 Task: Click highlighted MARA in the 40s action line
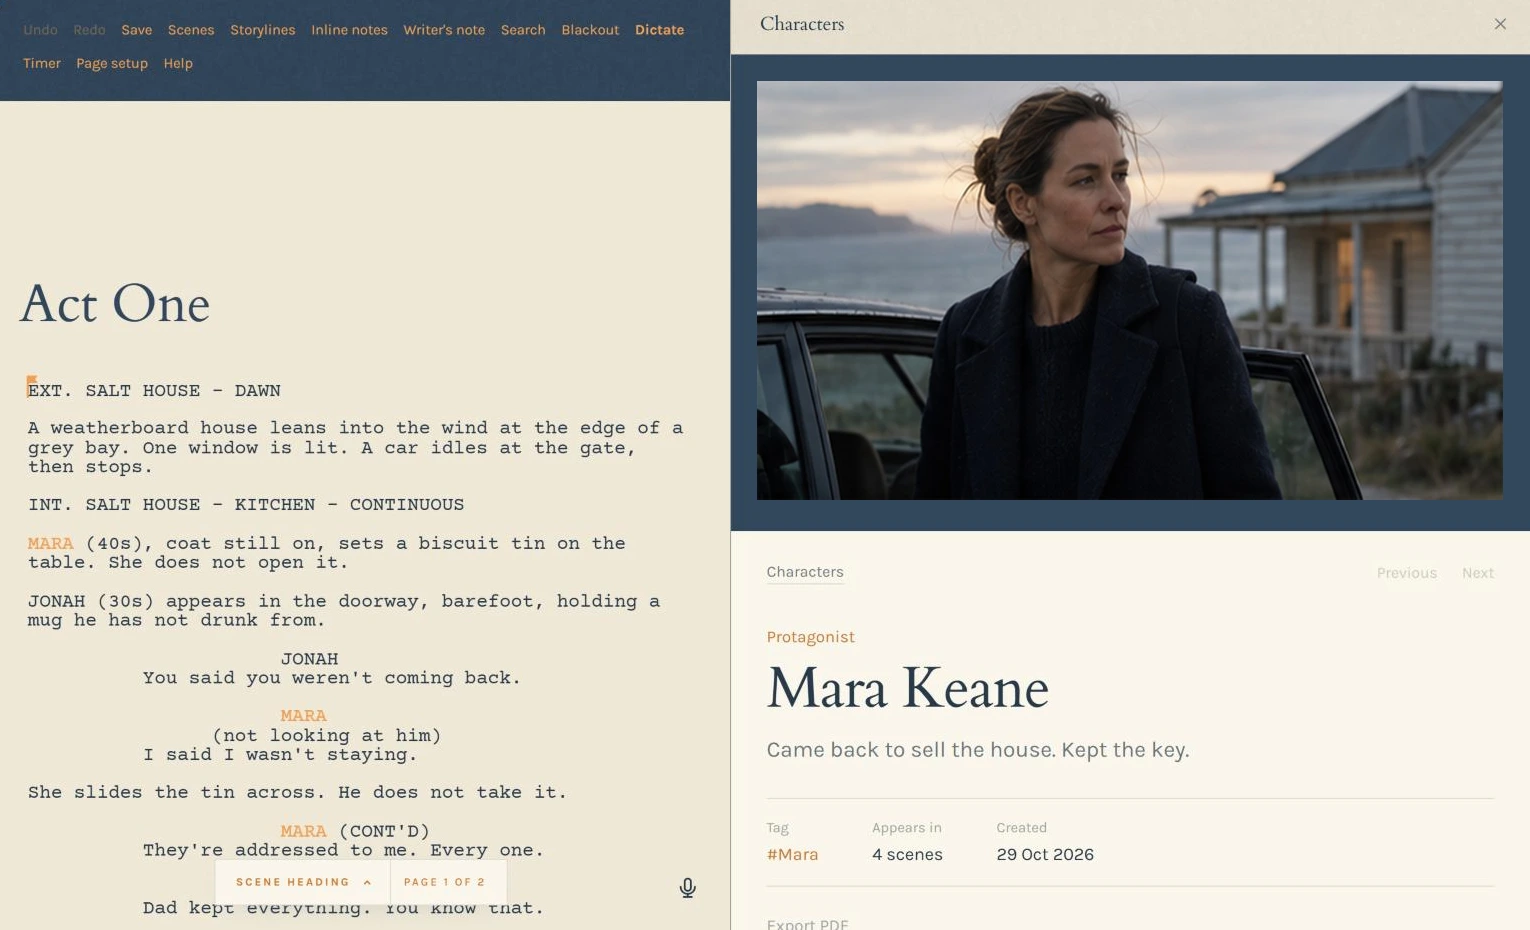50,543
